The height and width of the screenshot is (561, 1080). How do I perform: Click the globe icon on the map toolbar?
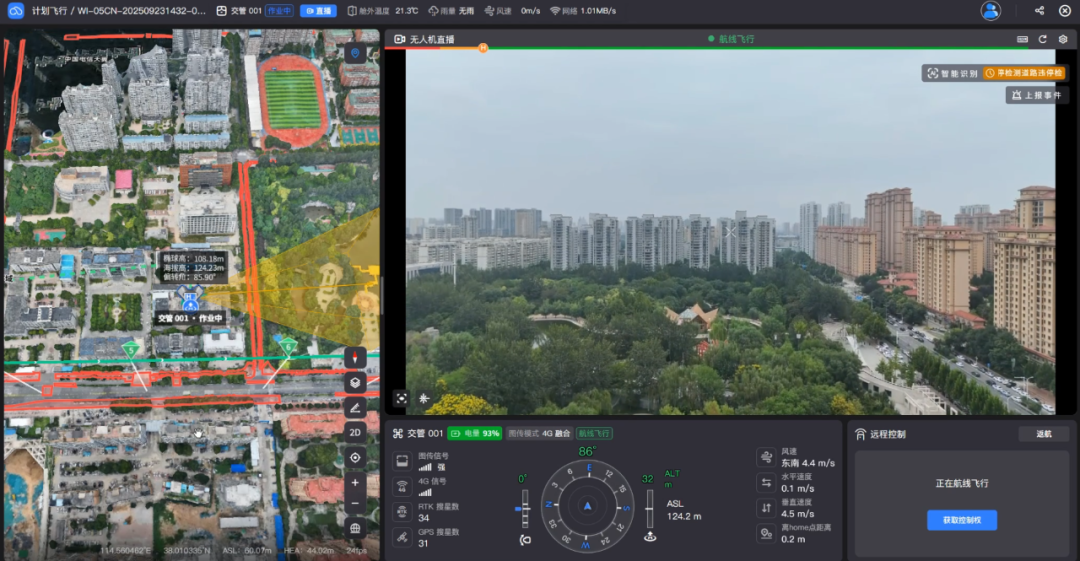tap(355, 527)
